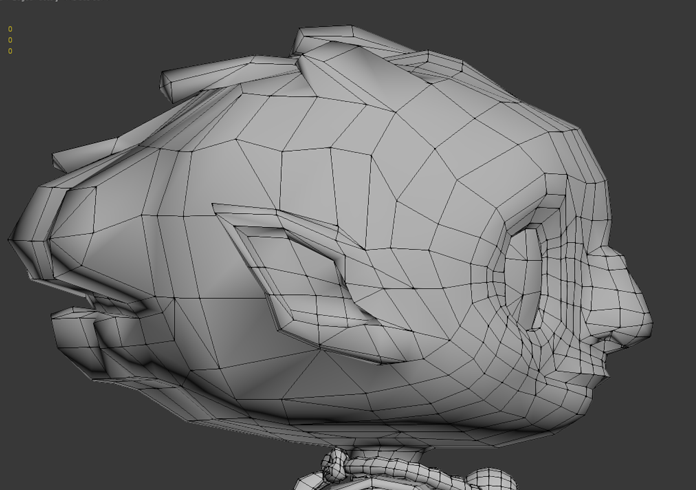Click the first yellow 0 statistics counter

coord(10,30)
